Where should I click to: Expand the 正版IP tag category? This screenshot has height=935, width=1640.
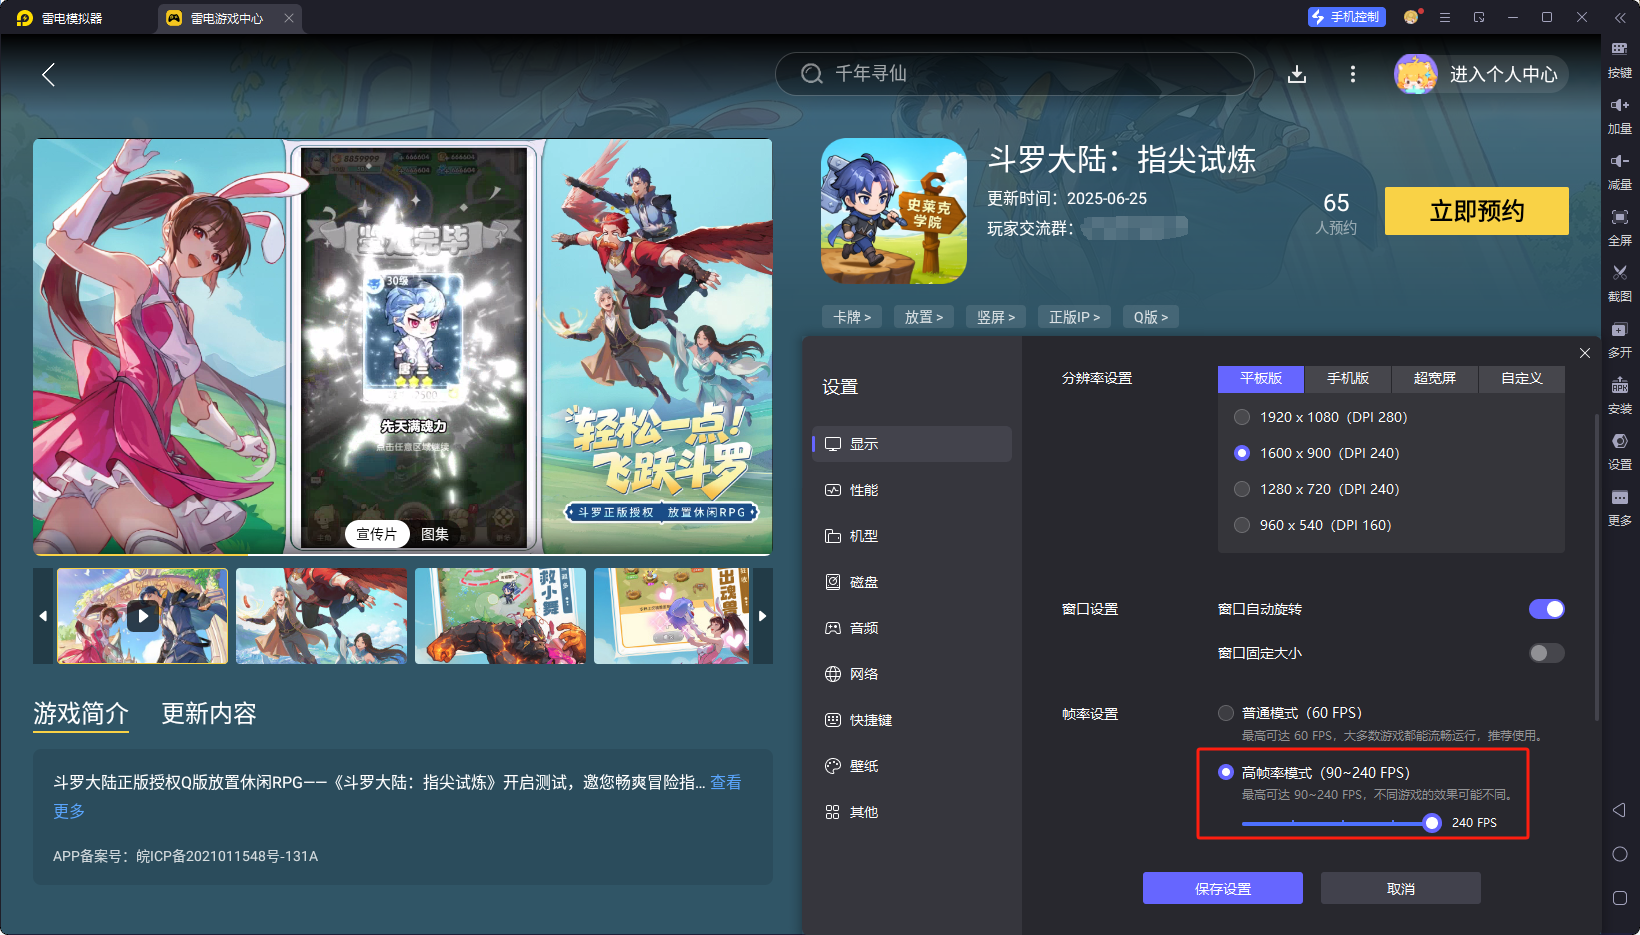[1074, 317]
